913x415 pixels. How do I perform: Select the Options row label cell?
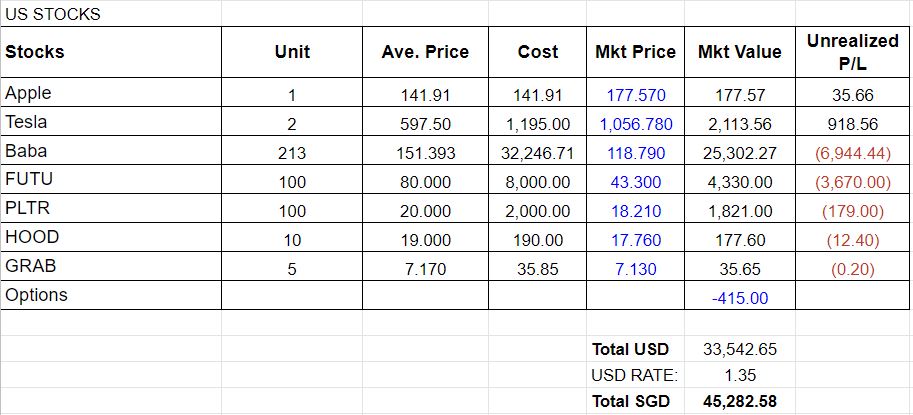[111, 295]
